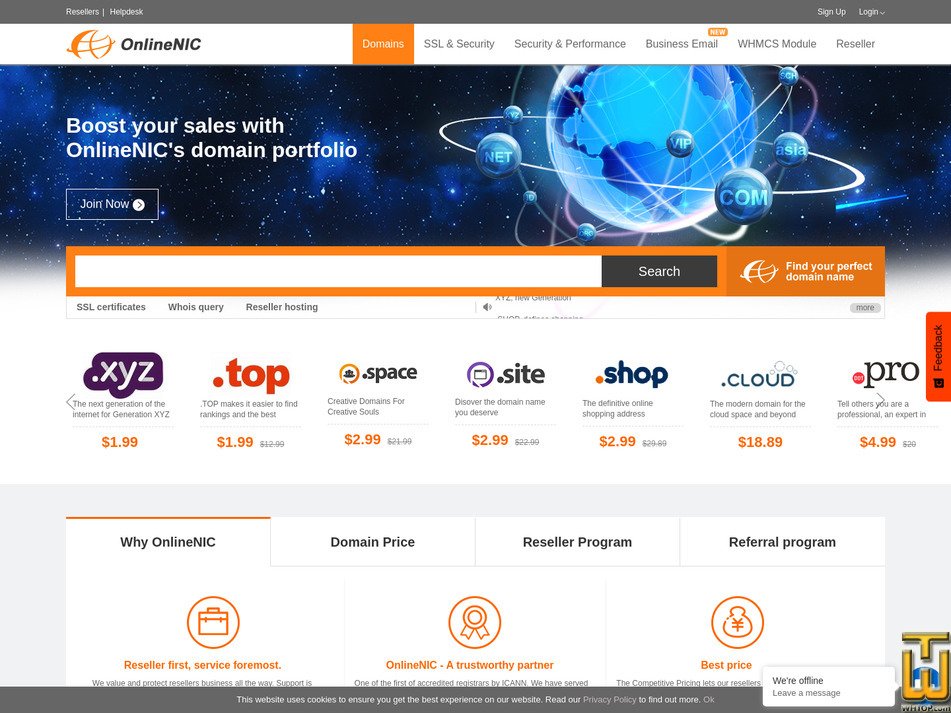Click Reseller first, service foremost heading
The width and height of the screenshot is (951, 713).
coord(203,665)
